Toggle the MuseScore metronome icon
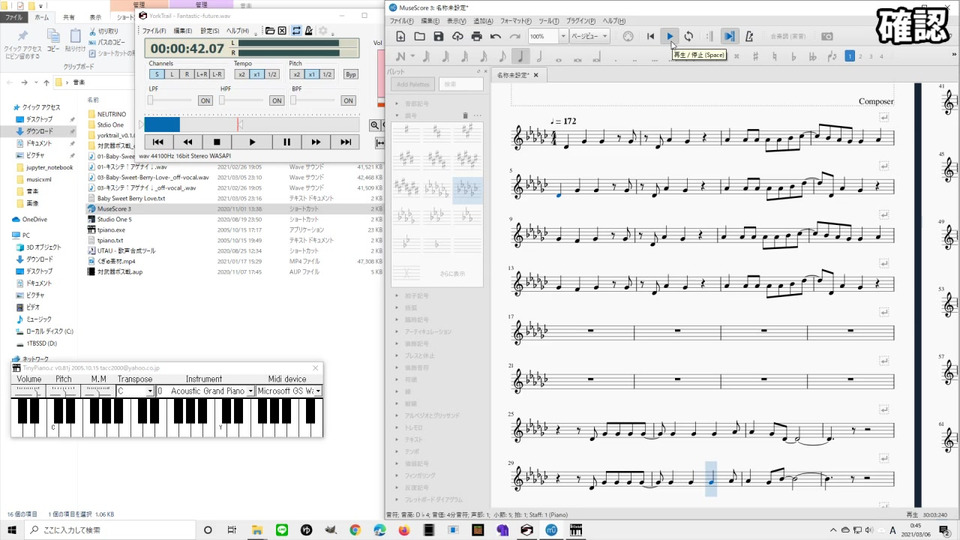 pos(749,37)
